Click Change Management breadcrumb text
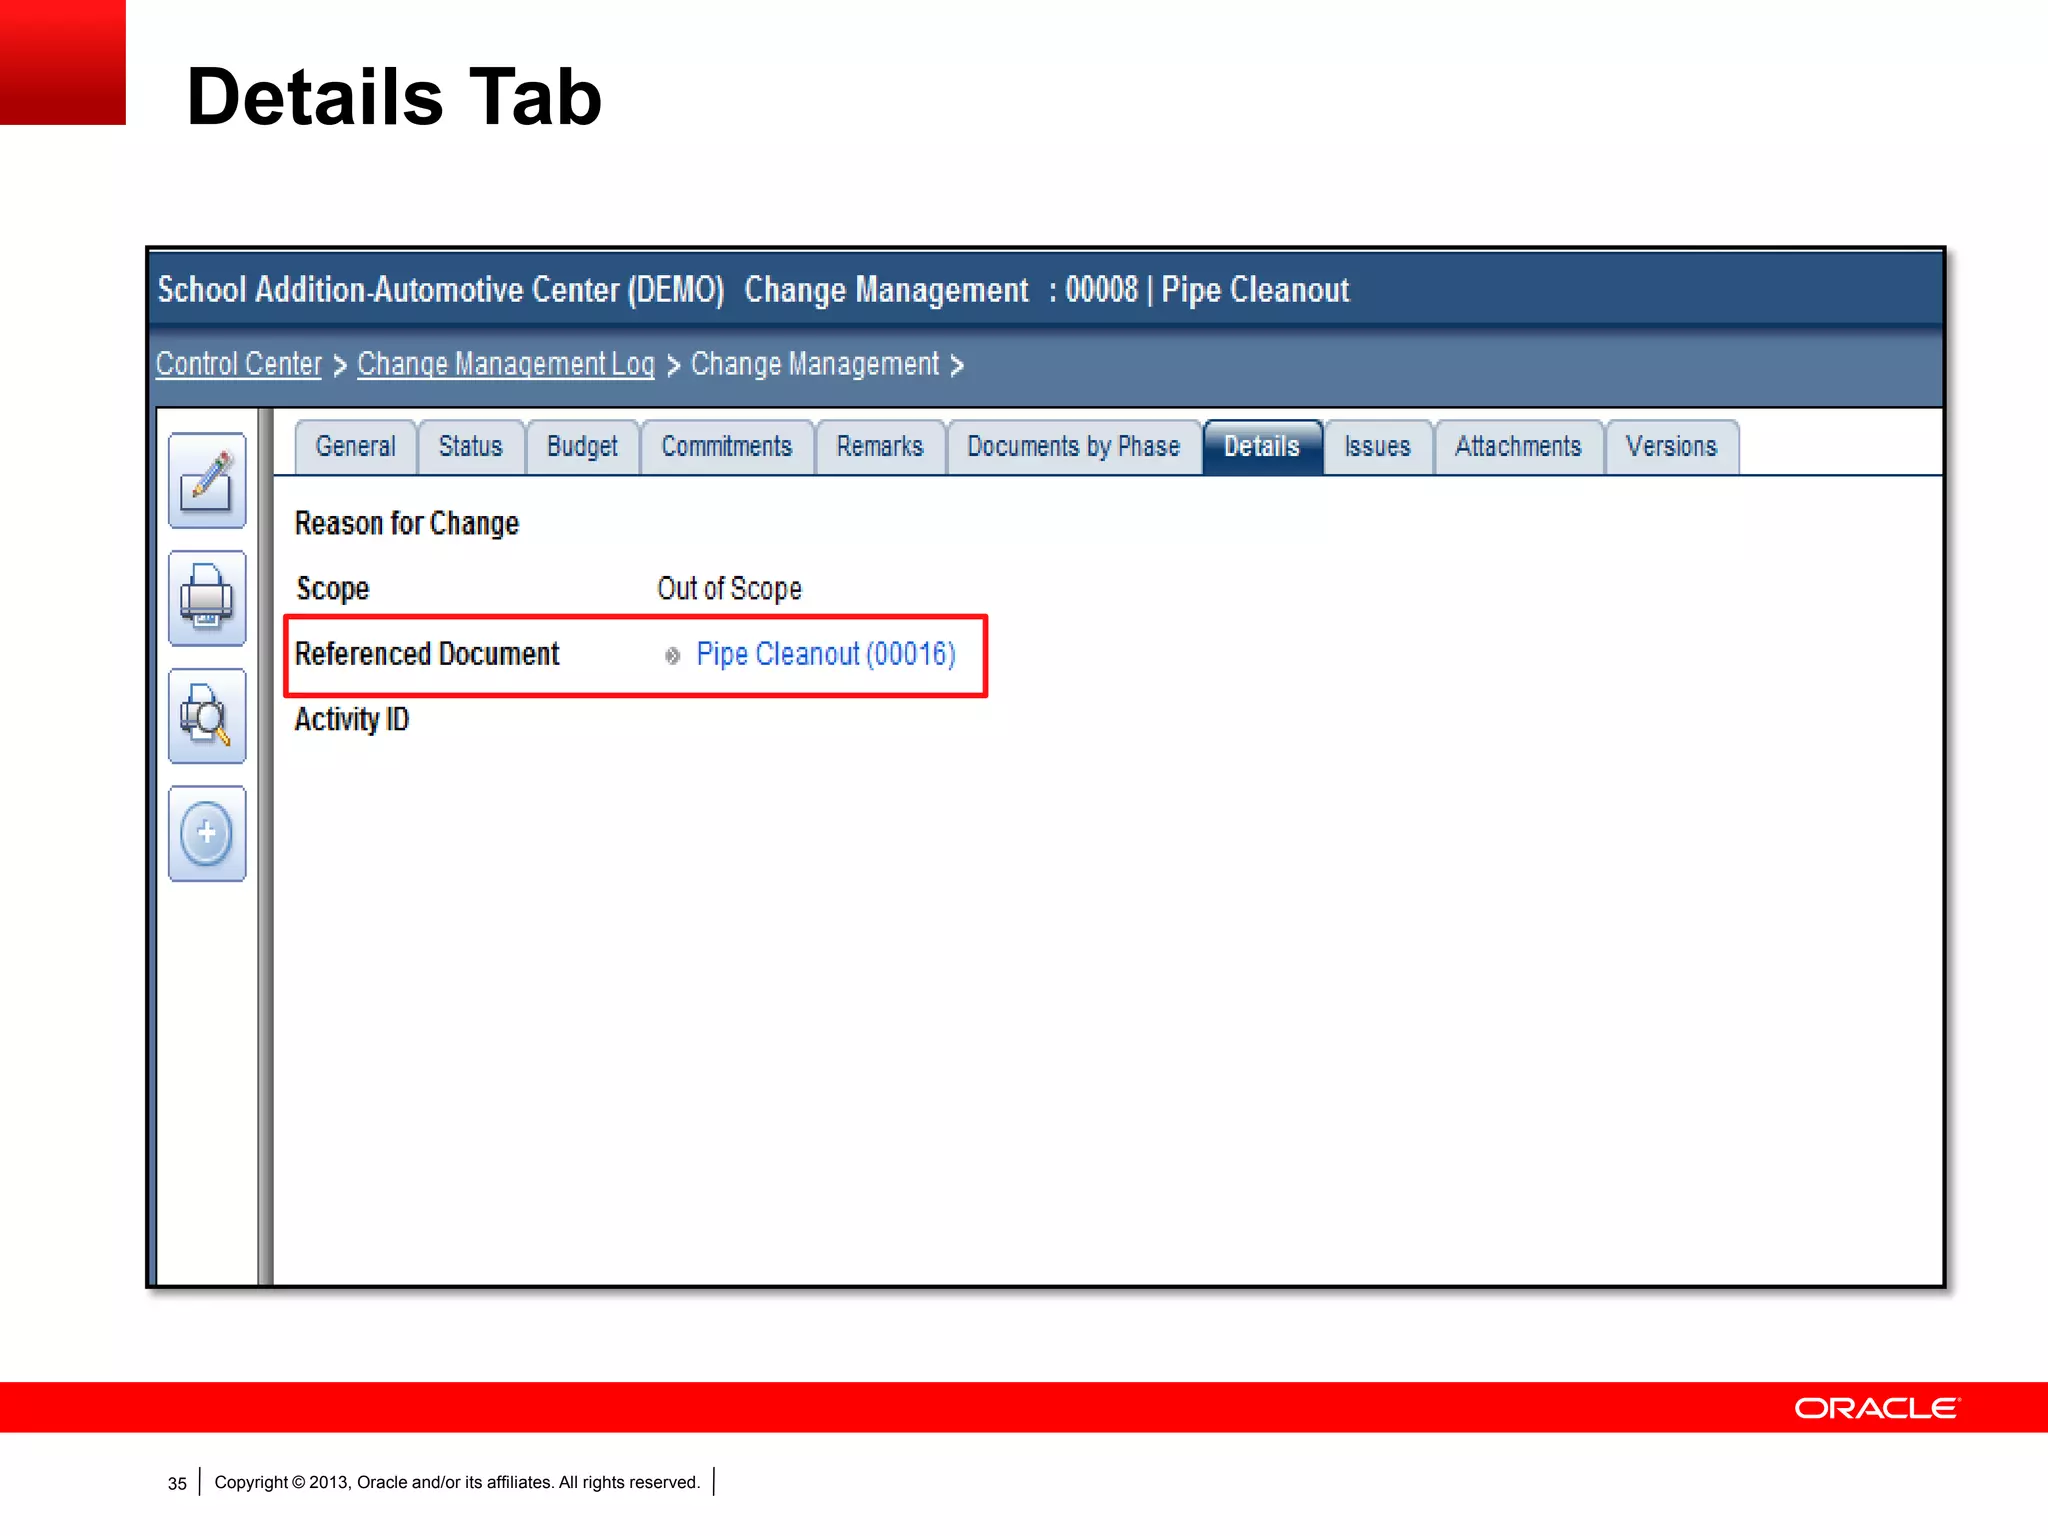Viewport: 2048px width, 1536px height. point(815,364)
